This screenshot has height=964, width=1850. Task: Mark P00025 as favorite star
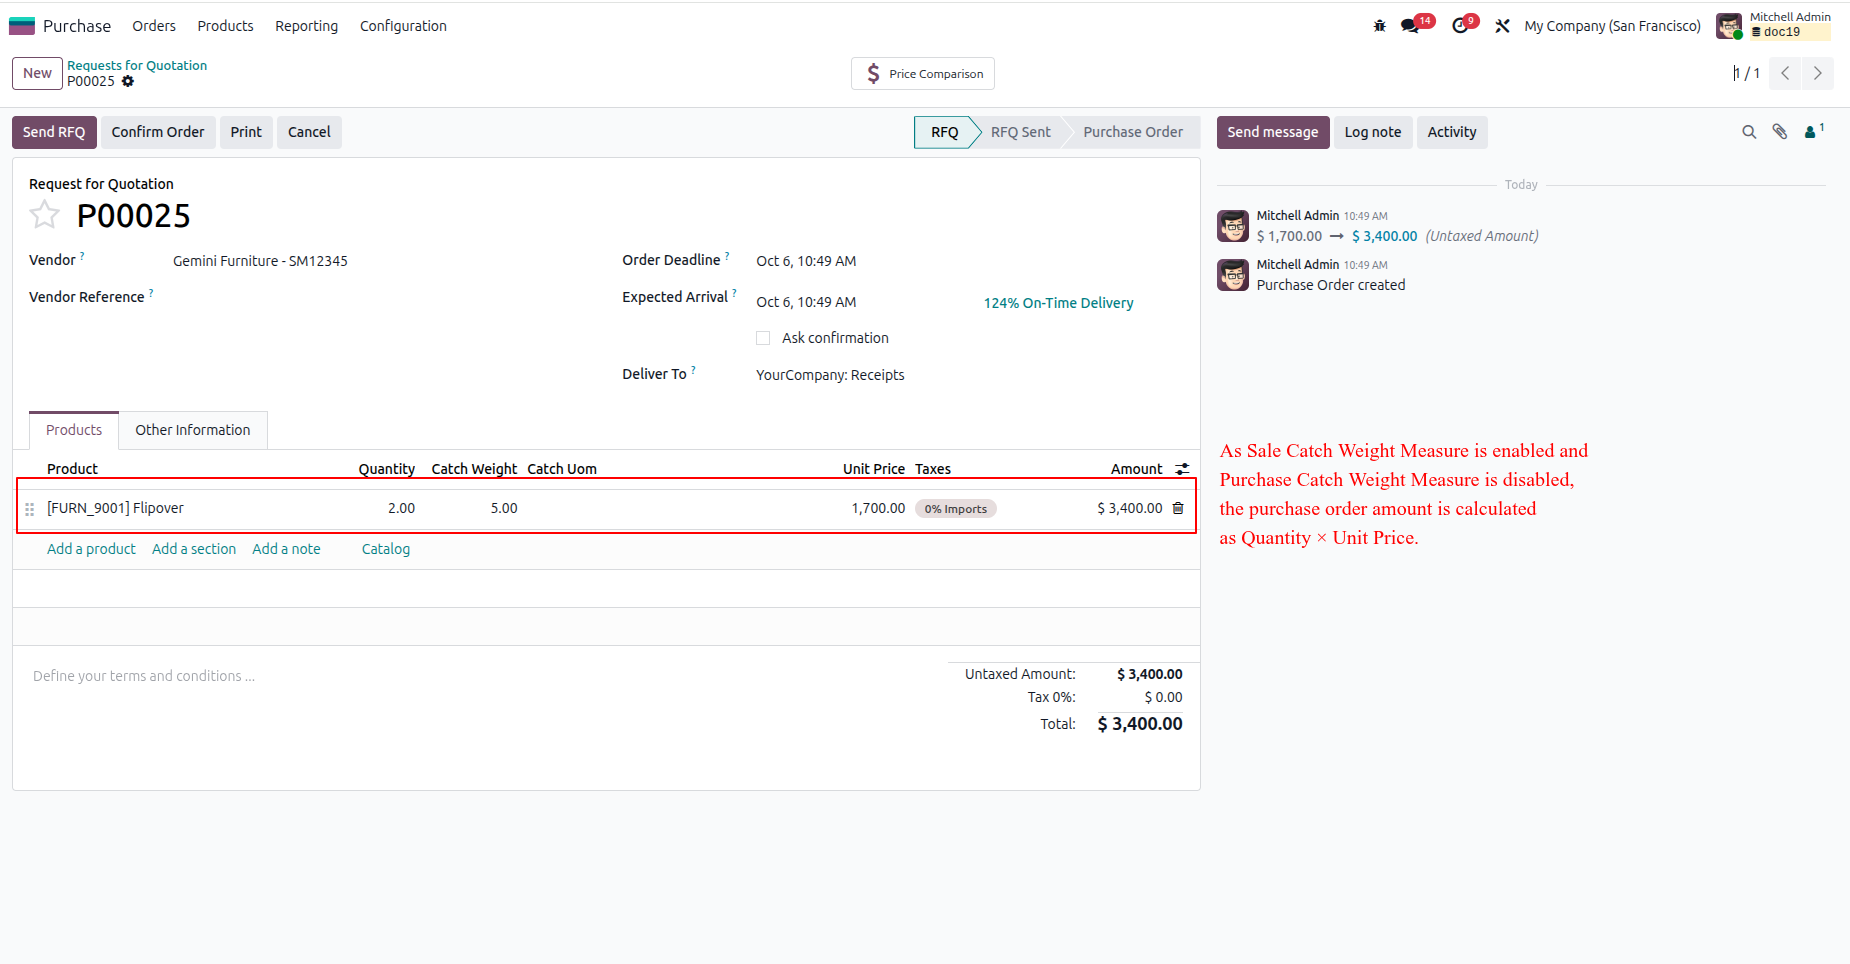point(44,215)
